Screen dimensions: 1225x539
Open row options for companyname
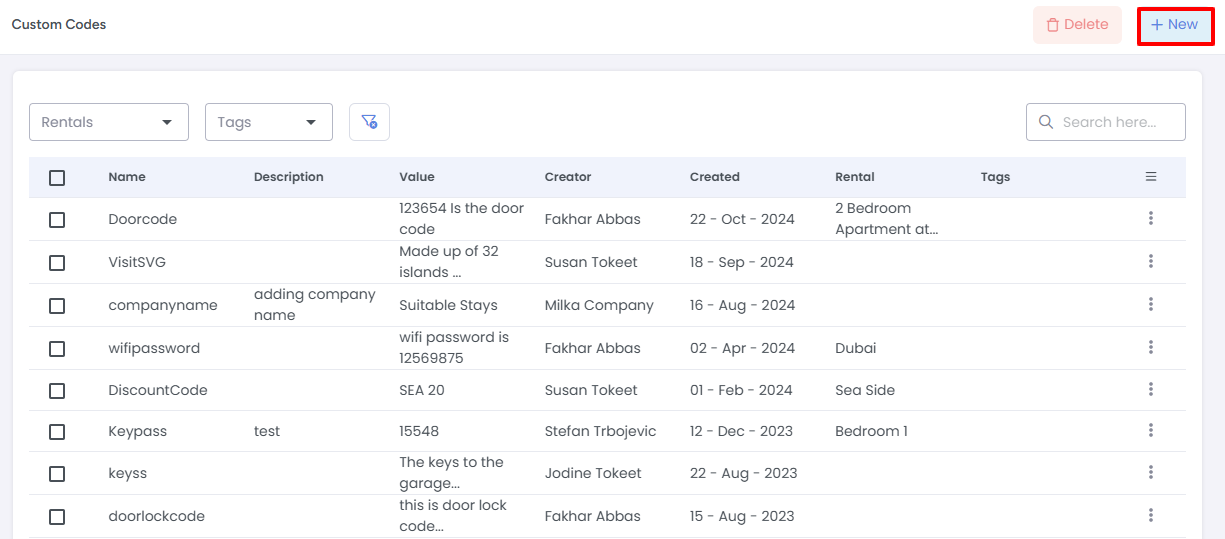coord(1151,305)
